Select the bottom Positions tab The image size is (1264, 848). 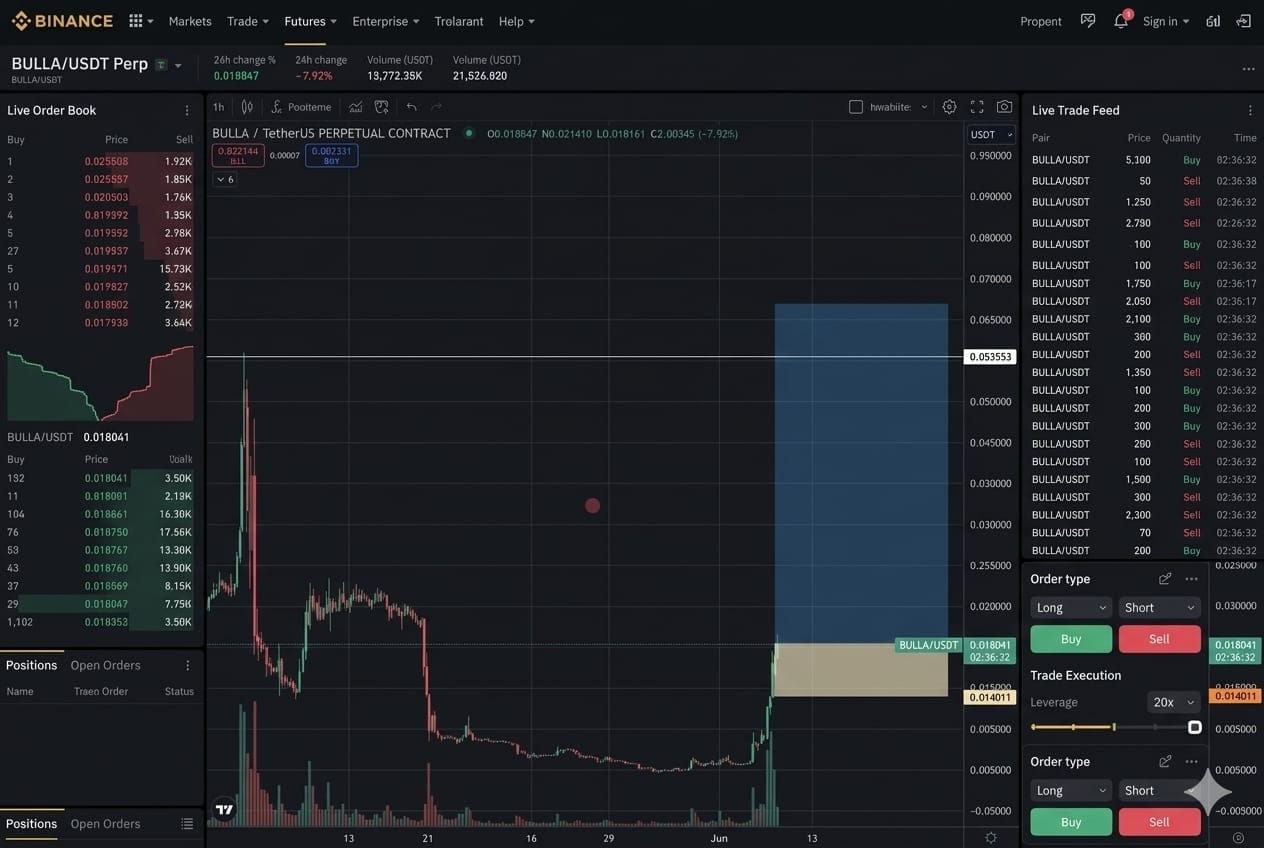(31, 824)
